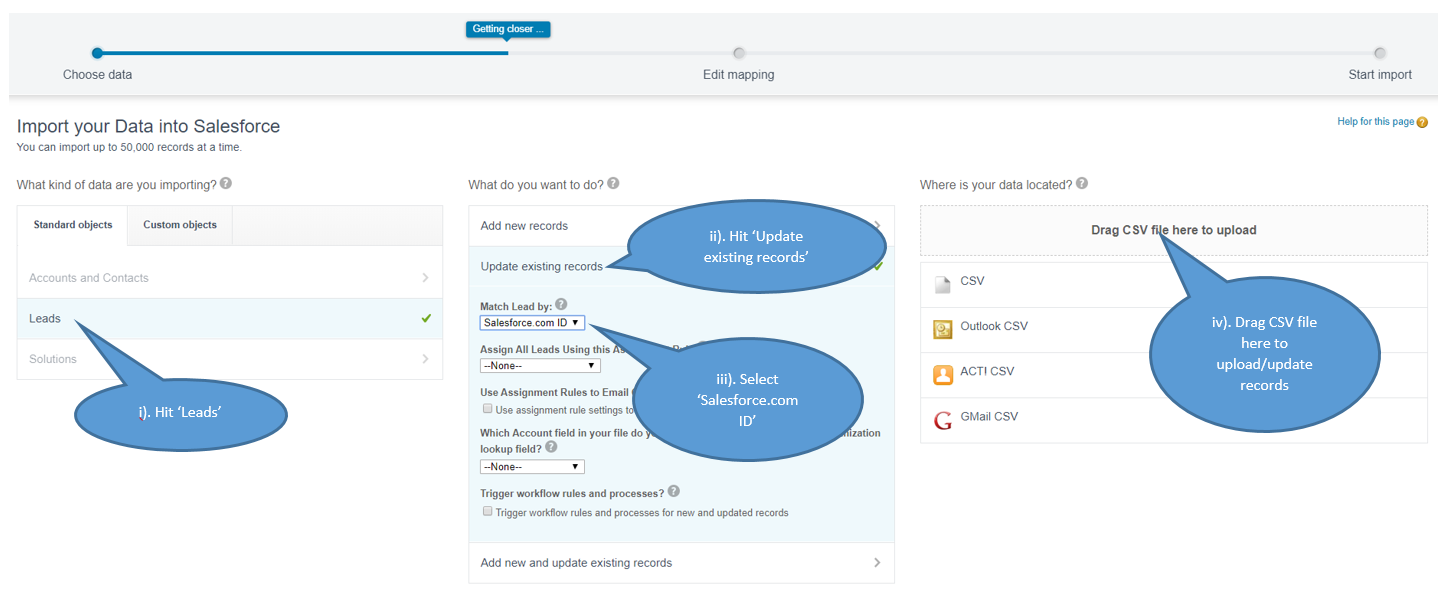Select the GMail CSV icon

pos(942,420)
